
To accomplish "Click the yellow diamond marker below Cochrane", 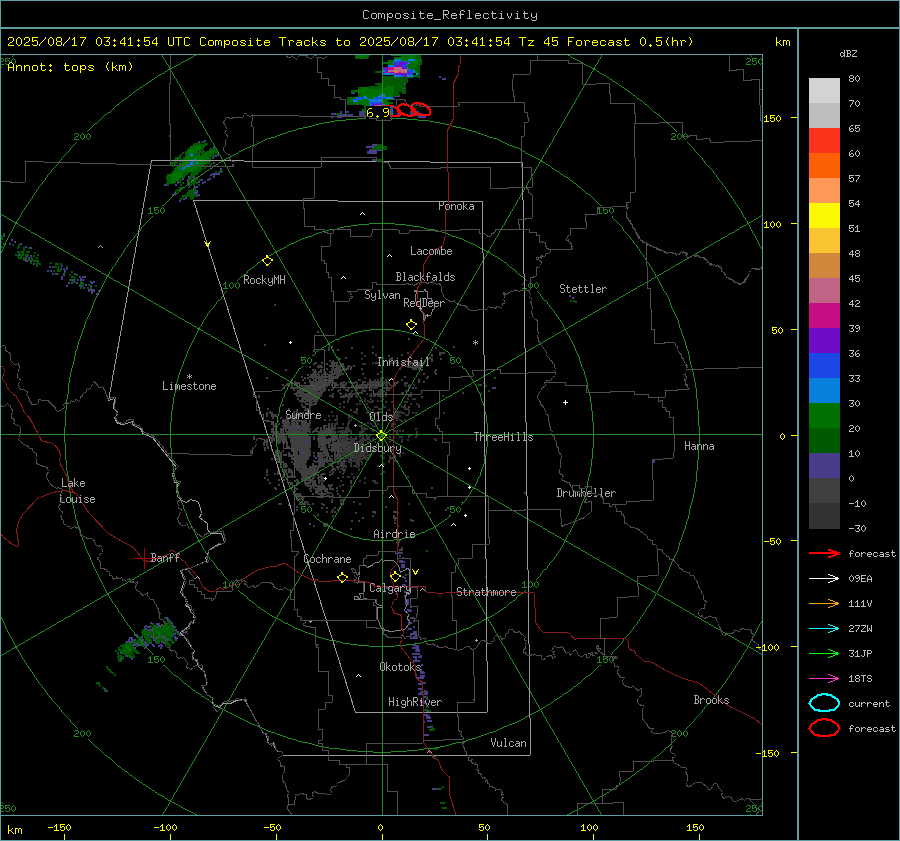I will click(342, 577).
